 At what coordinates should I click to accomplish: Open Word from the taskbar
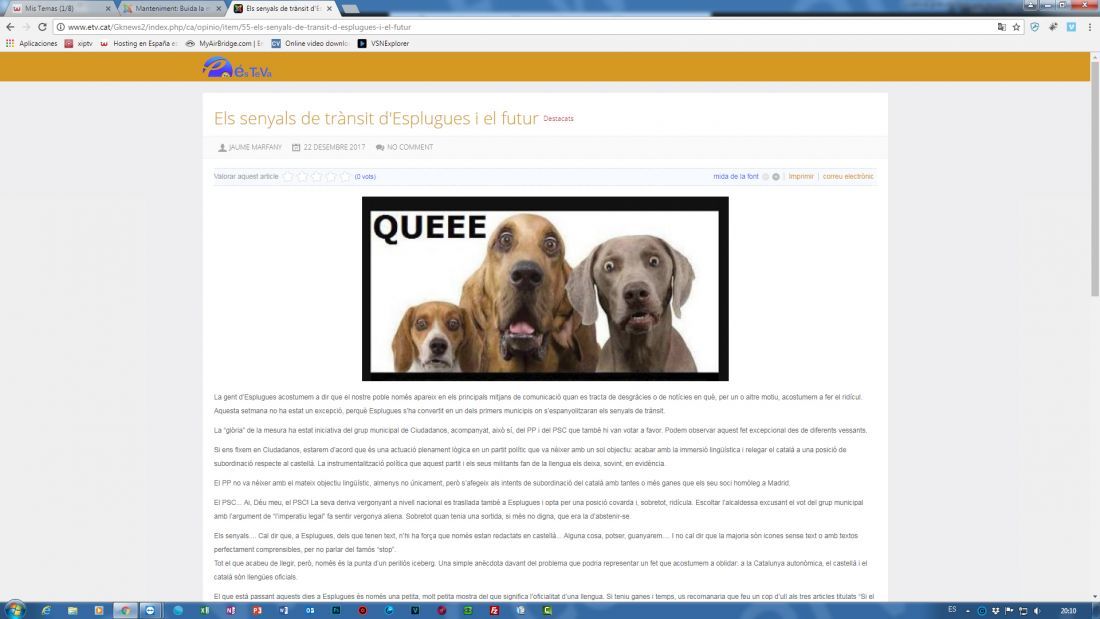click(x=283, y=611)
